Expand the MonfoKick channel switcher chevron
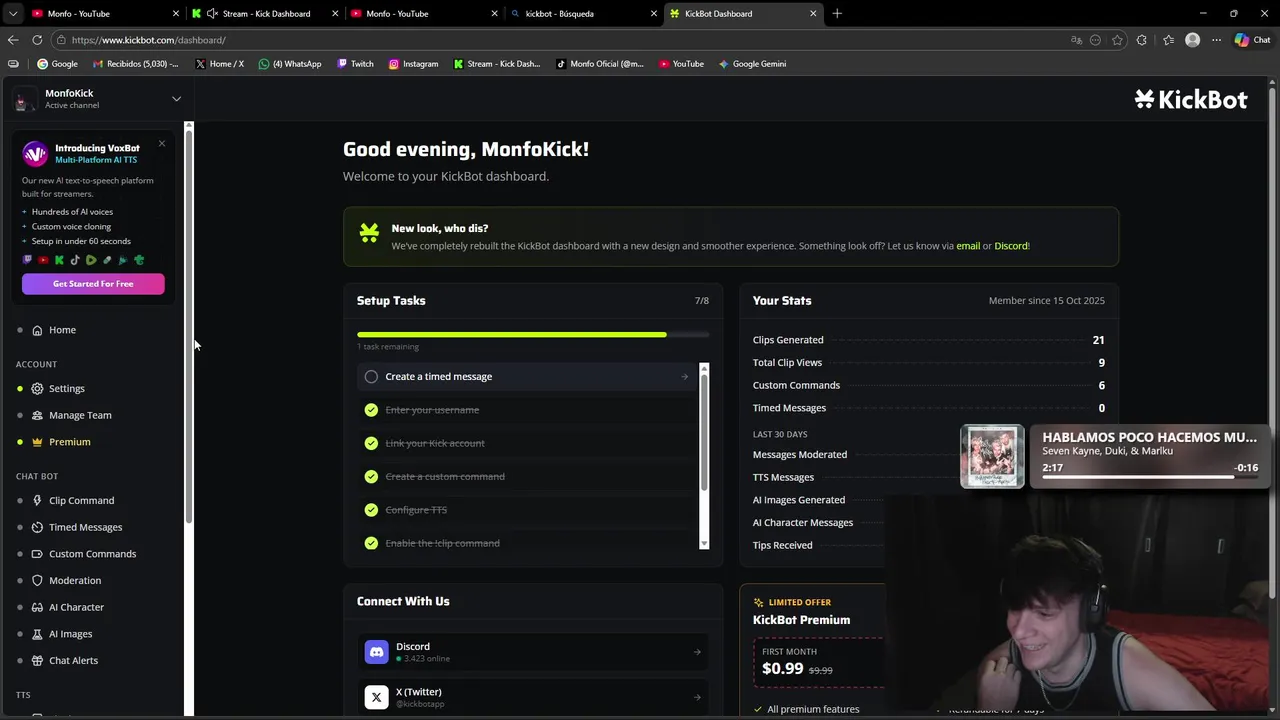Viewport: 1280px width, 720px height. tap(176, 99)
